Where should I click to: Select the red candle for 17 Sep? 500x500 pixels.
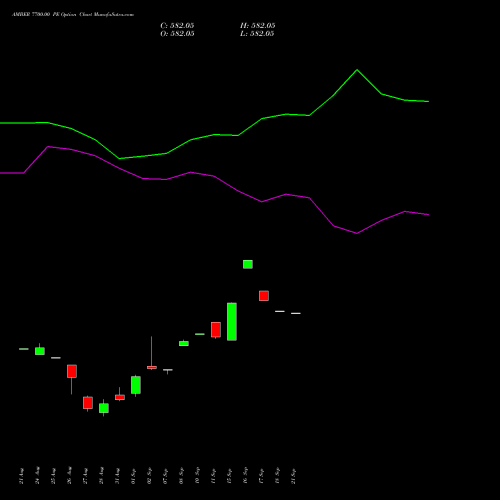(x=264, y=296)
